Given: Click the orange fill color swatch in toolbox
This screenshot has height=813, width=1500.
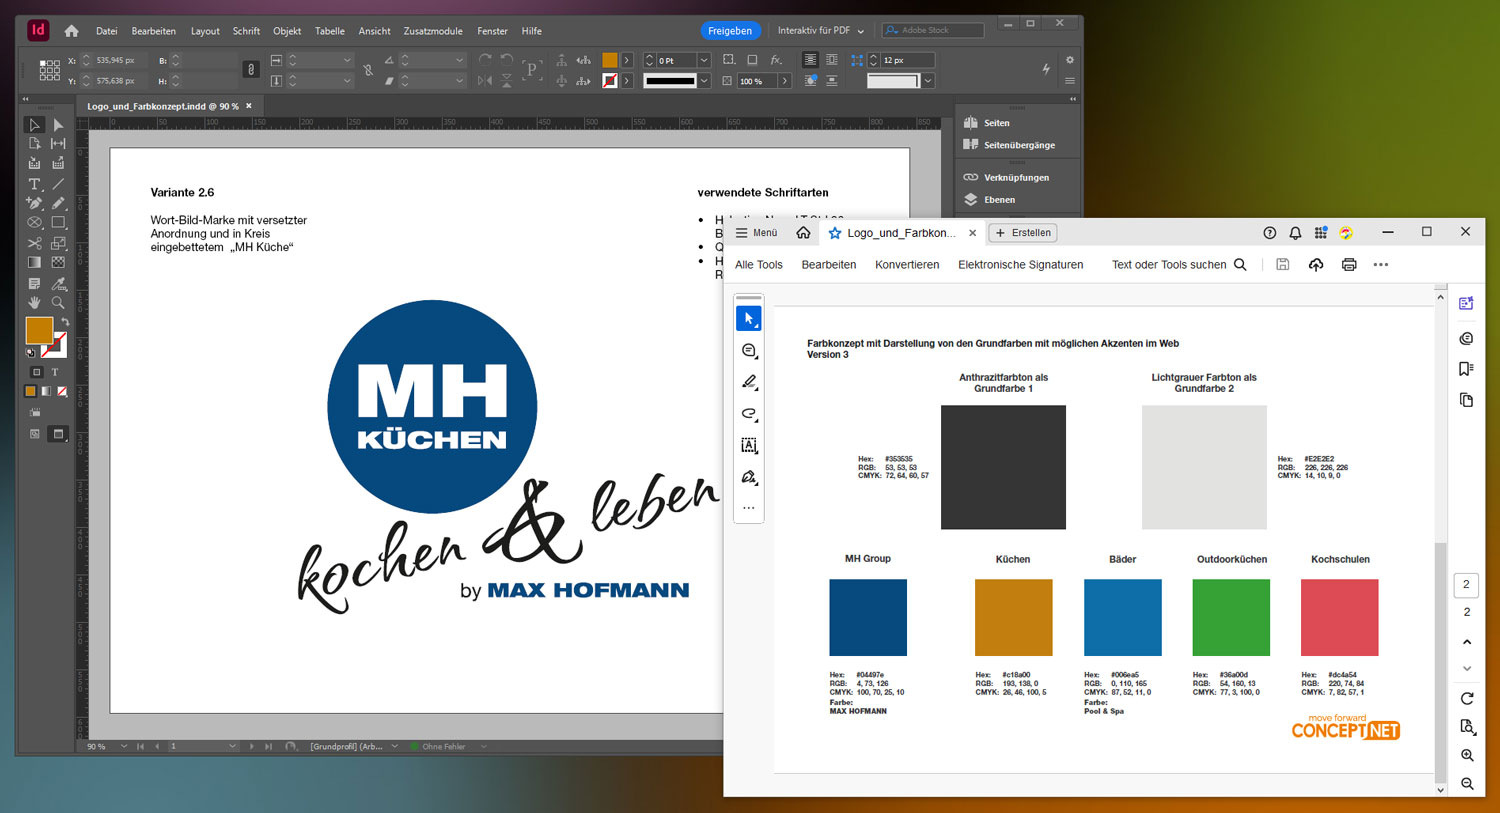Looking at the screenshot, I should 38,330.
